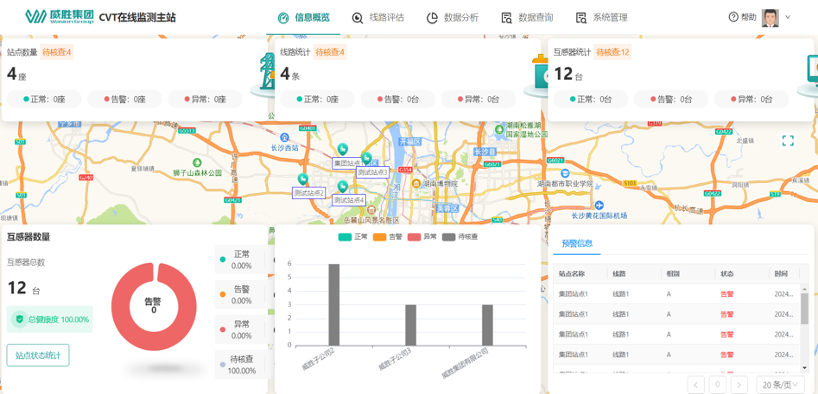818x394 pixels.
Task: Select the 预警信息 tab
Action: coord(577,243)
